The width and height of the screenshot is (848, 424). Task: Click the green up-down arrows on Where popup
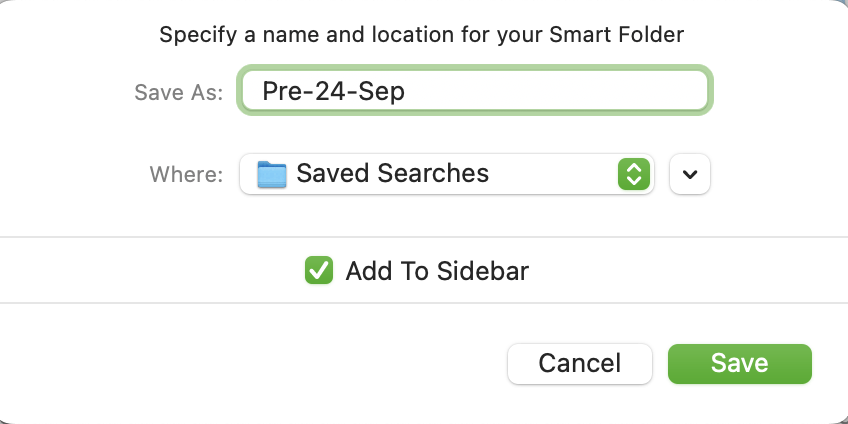(632, 174)
